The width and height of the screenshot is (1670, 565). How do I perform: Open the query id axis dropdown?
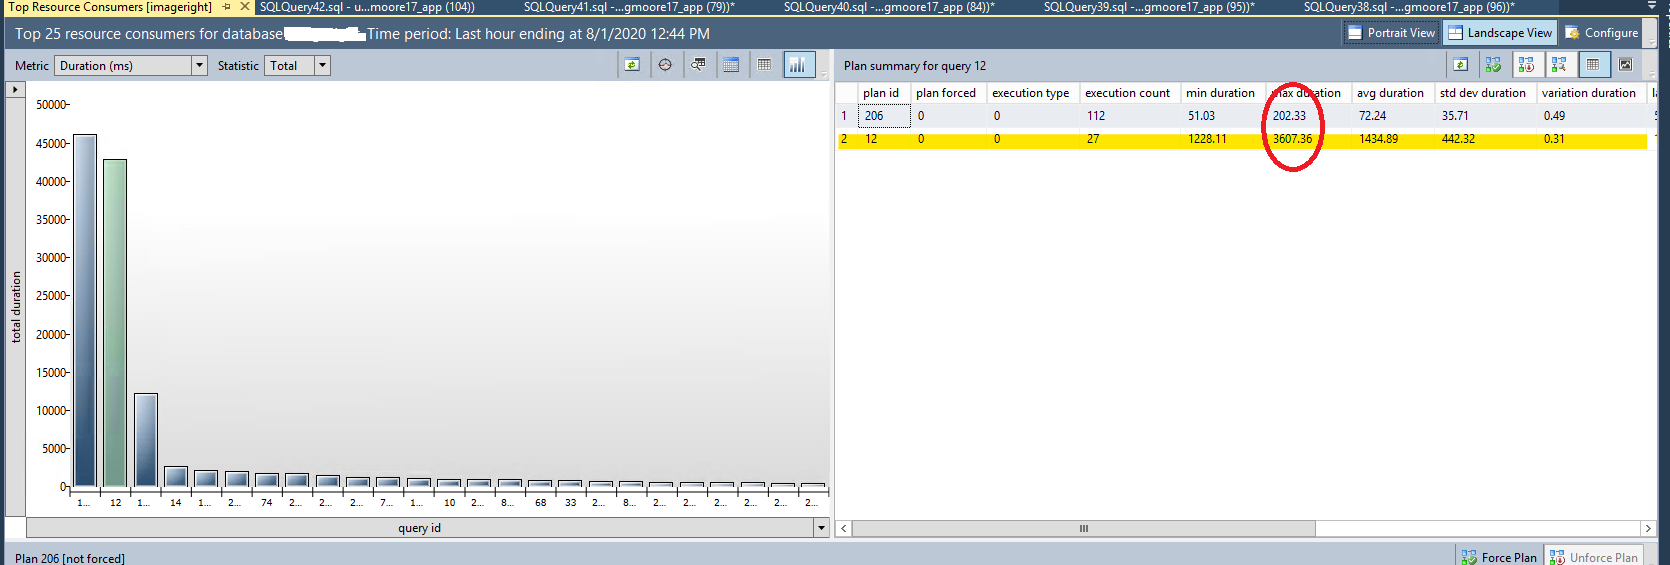pyautogui.click(x=822, y=528)
